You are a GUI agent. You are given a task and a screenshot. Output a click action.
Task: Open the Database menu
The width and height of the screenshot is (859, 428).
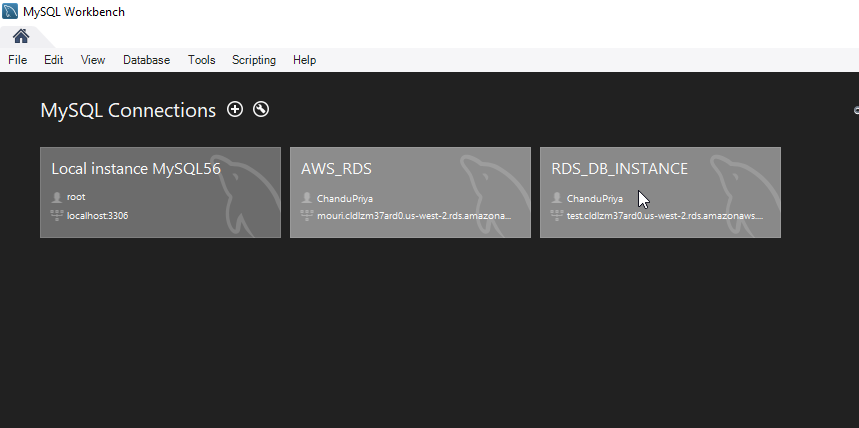coord(147,60)
